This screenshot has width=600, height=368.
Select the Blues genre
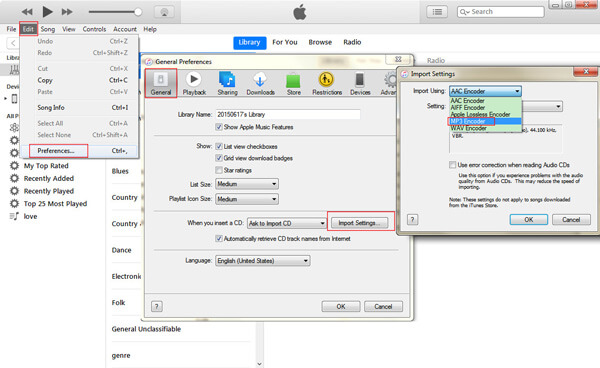(x=120, y=171)
